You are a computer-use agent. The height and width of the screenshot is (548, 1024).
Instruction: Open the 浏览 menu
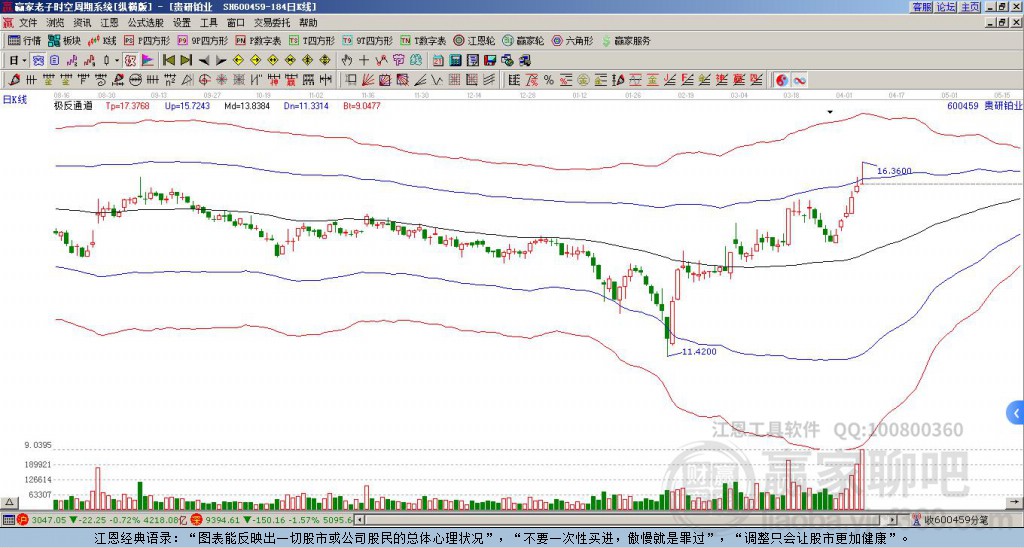pos(56,23)
